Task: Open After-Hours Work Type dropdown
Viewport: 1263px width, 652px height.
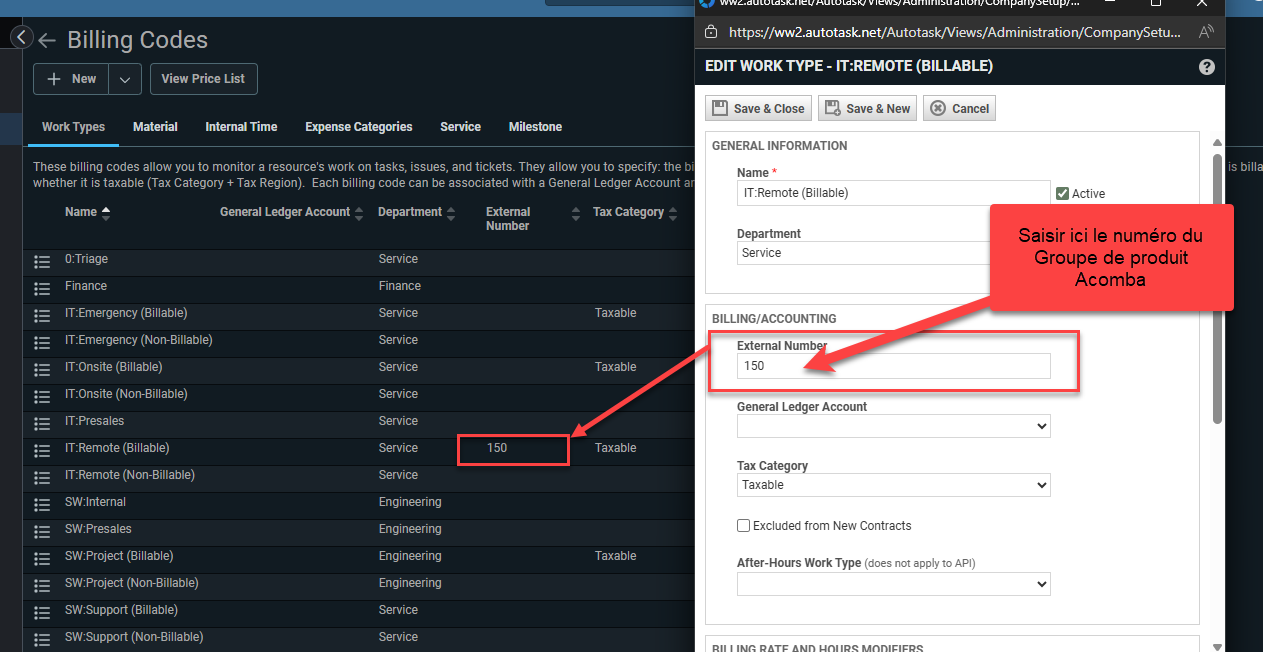Action: [x=893, y=583]
